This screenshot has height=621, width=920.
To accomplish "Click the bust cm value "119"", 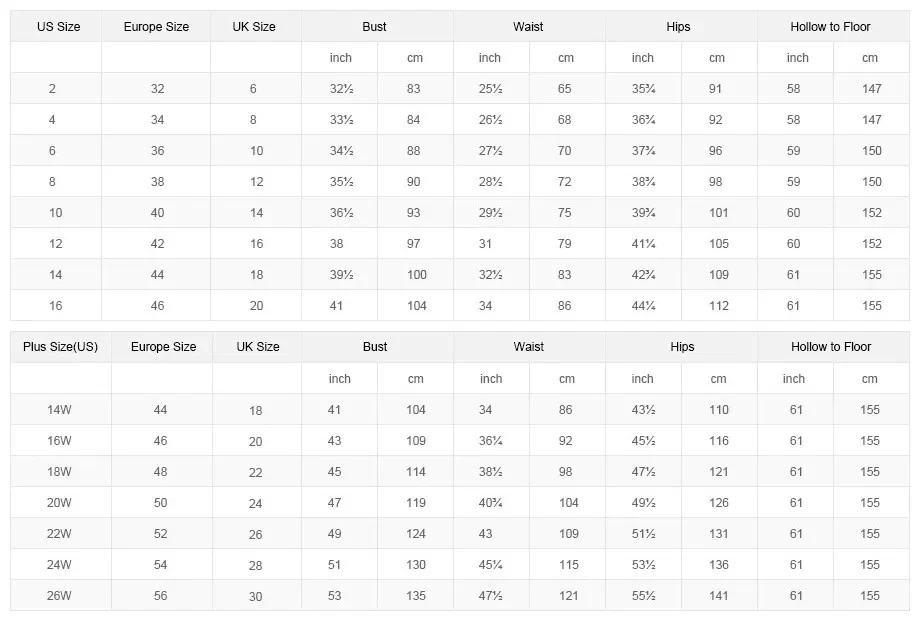I will click(x=416, y=503).
